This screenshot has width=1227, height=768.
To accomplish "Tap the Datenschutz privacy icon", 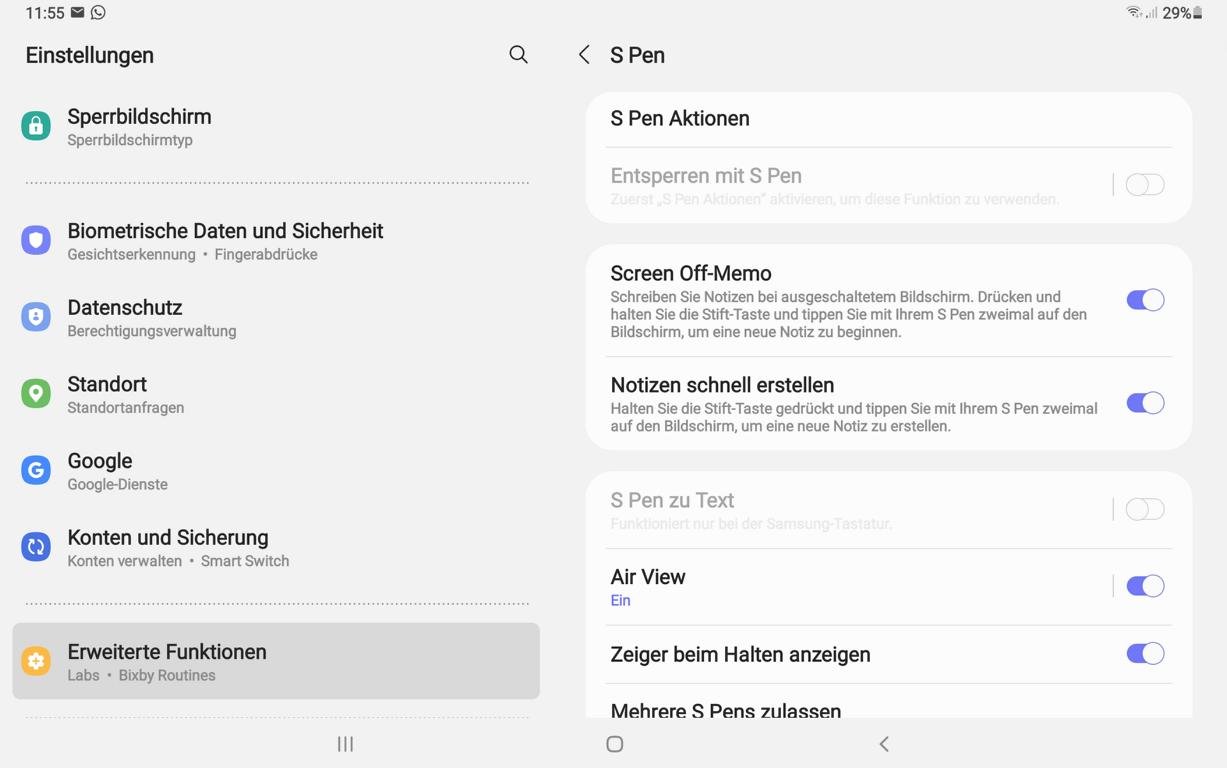I will coord(36,317).
